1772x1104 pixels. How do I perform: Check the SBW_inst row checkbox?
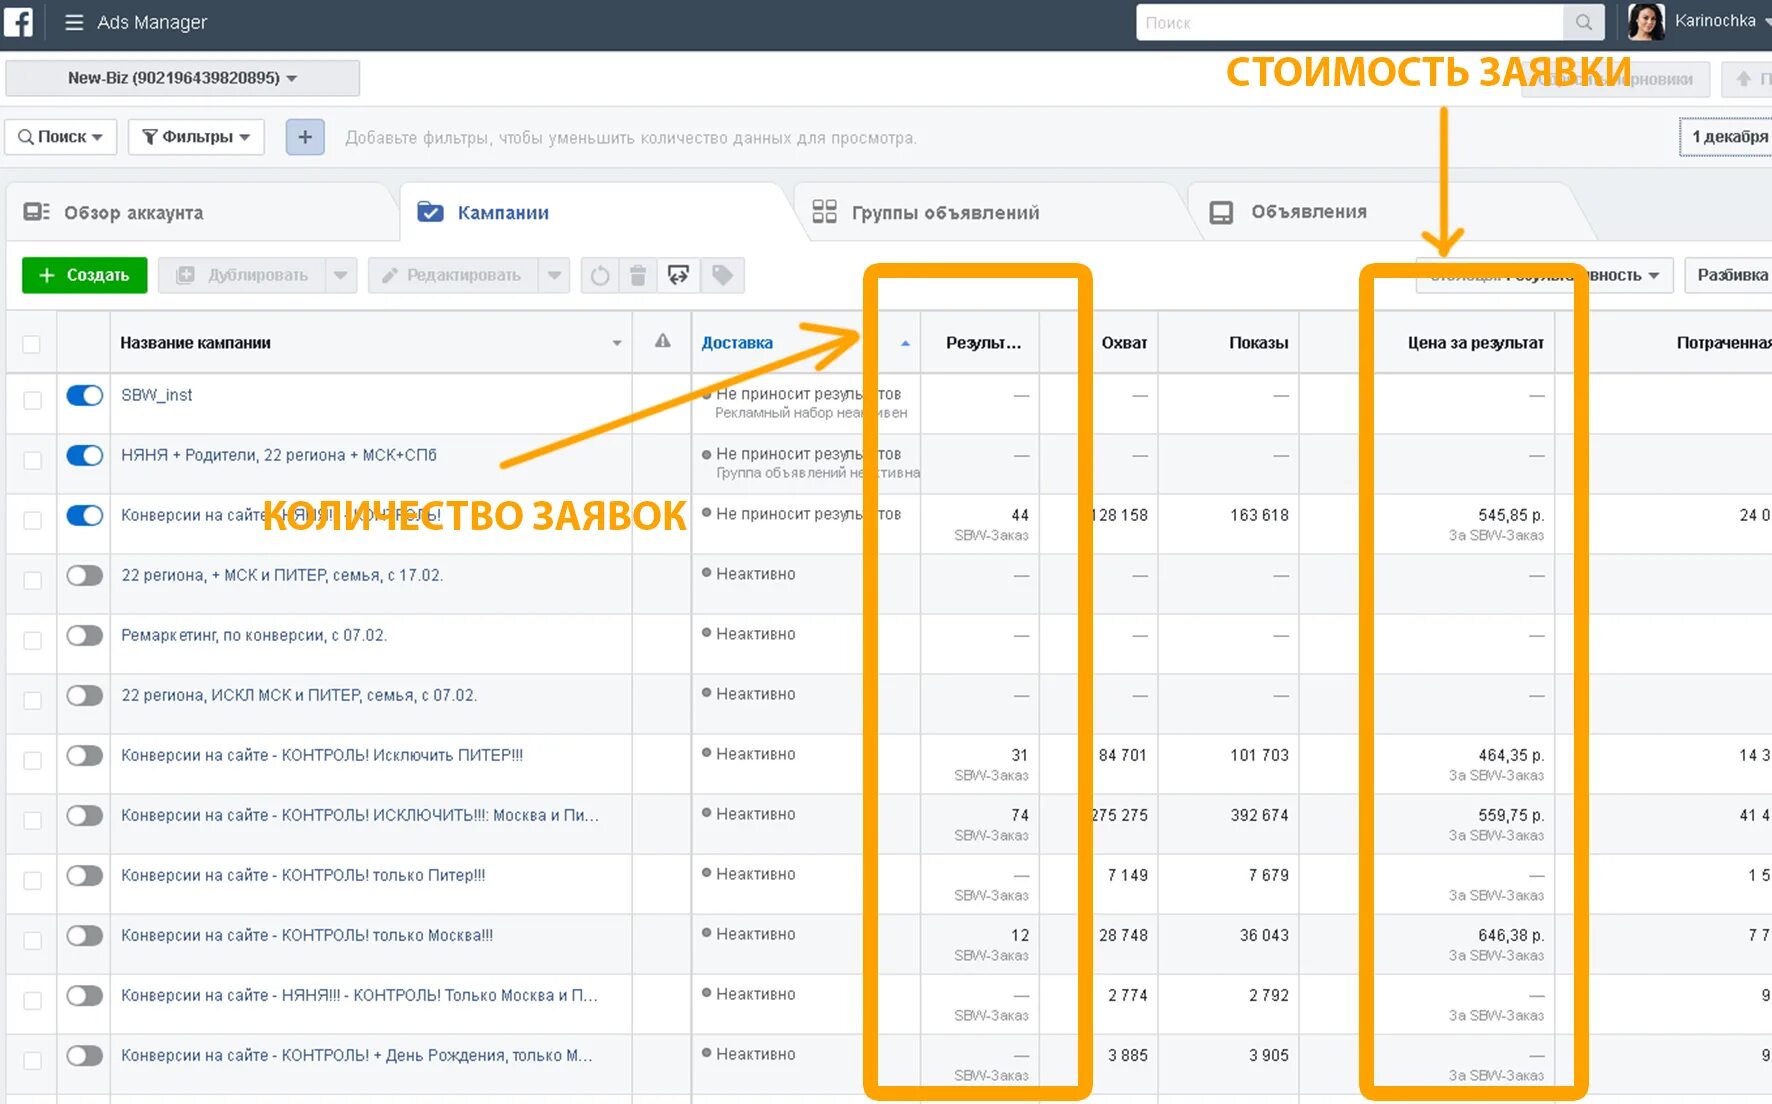click(x=32, y=400)
